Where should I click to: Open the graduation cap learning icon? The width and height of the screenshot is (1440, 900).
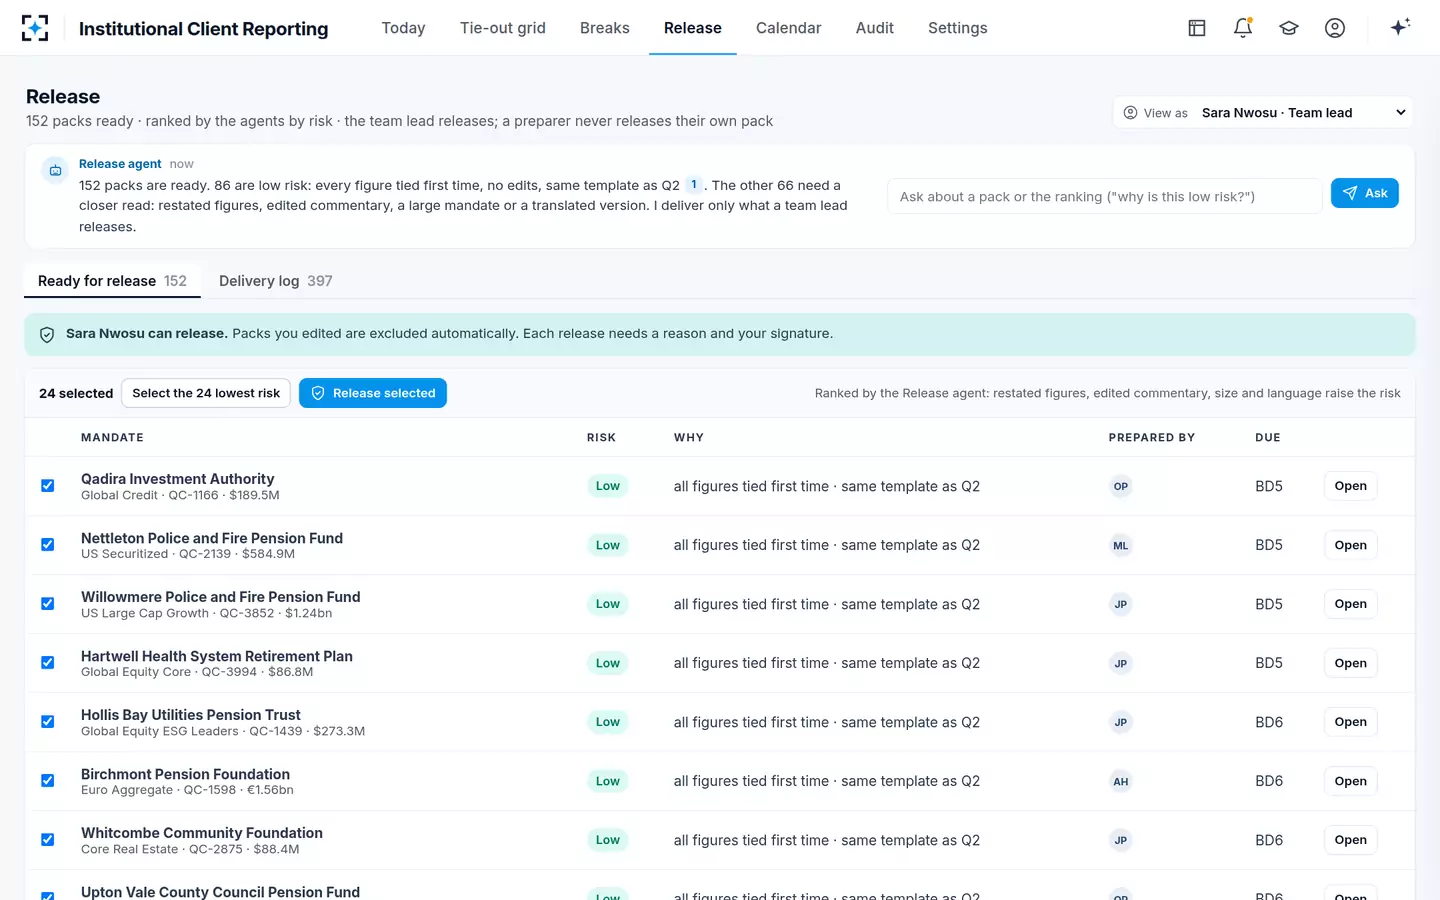click(x=1289, y=28)
